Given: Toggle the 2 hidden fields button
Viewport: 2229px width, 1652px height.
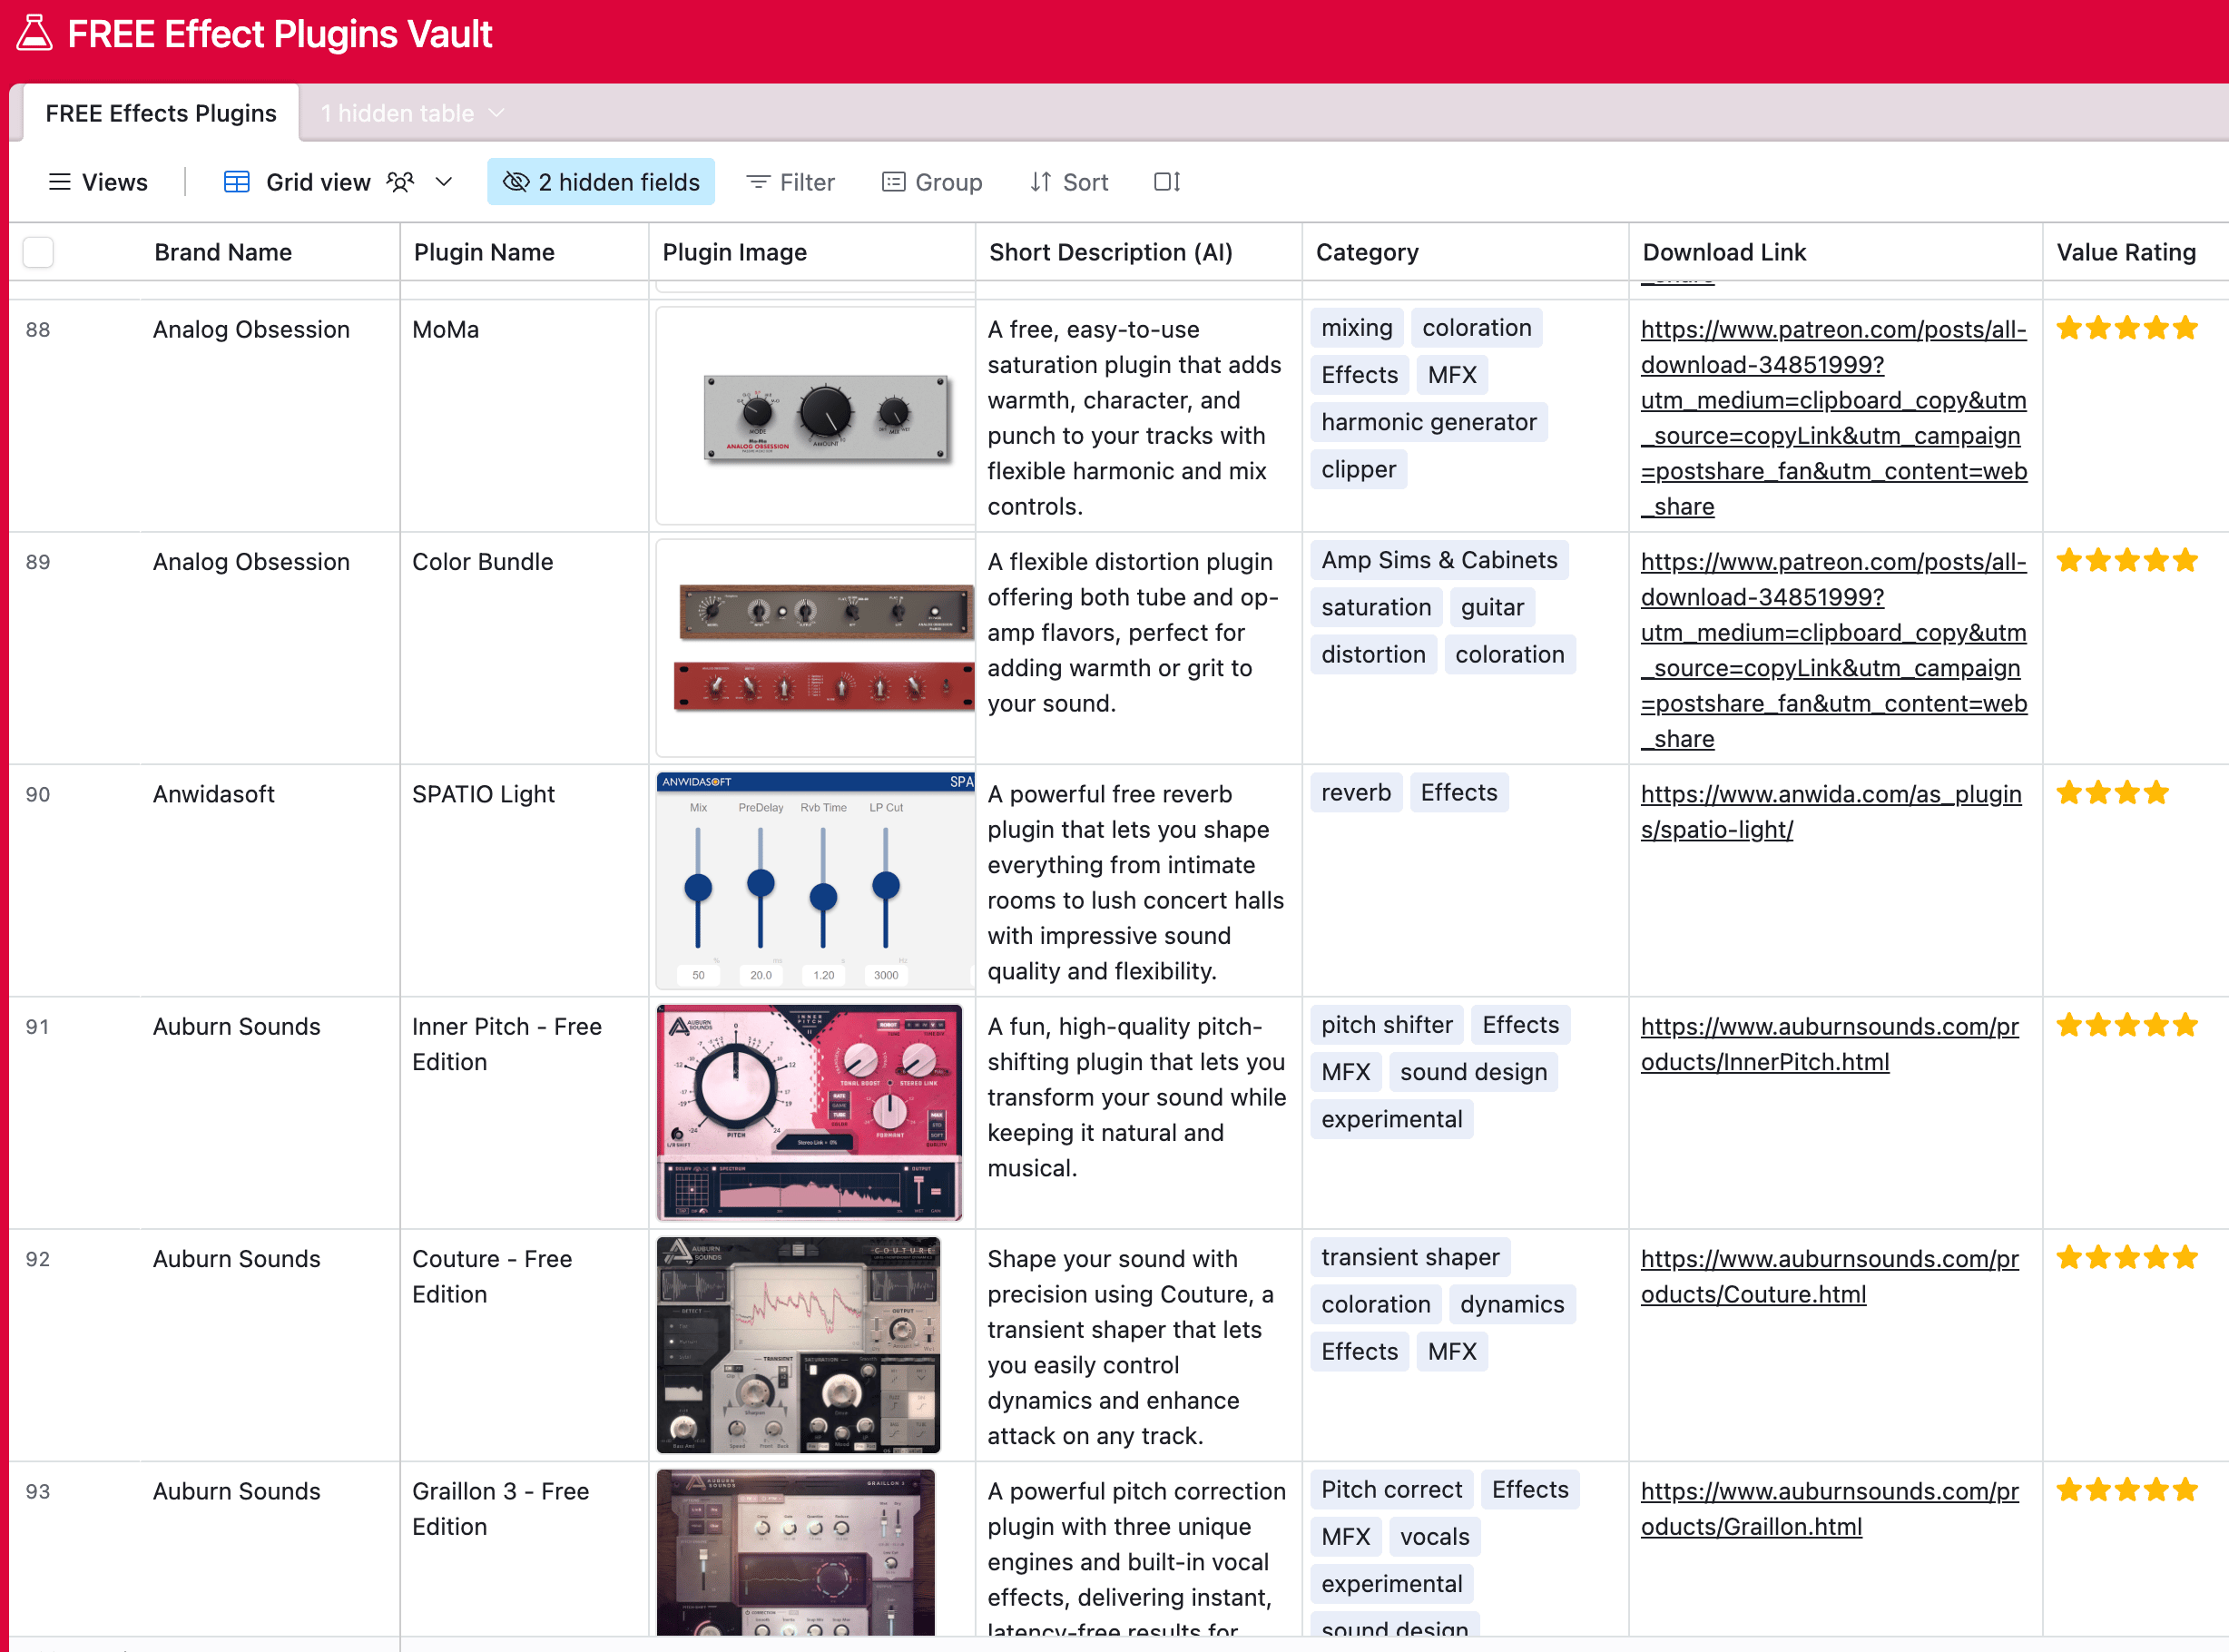Looking at the screenshot, I should click(x=601, y=182).
